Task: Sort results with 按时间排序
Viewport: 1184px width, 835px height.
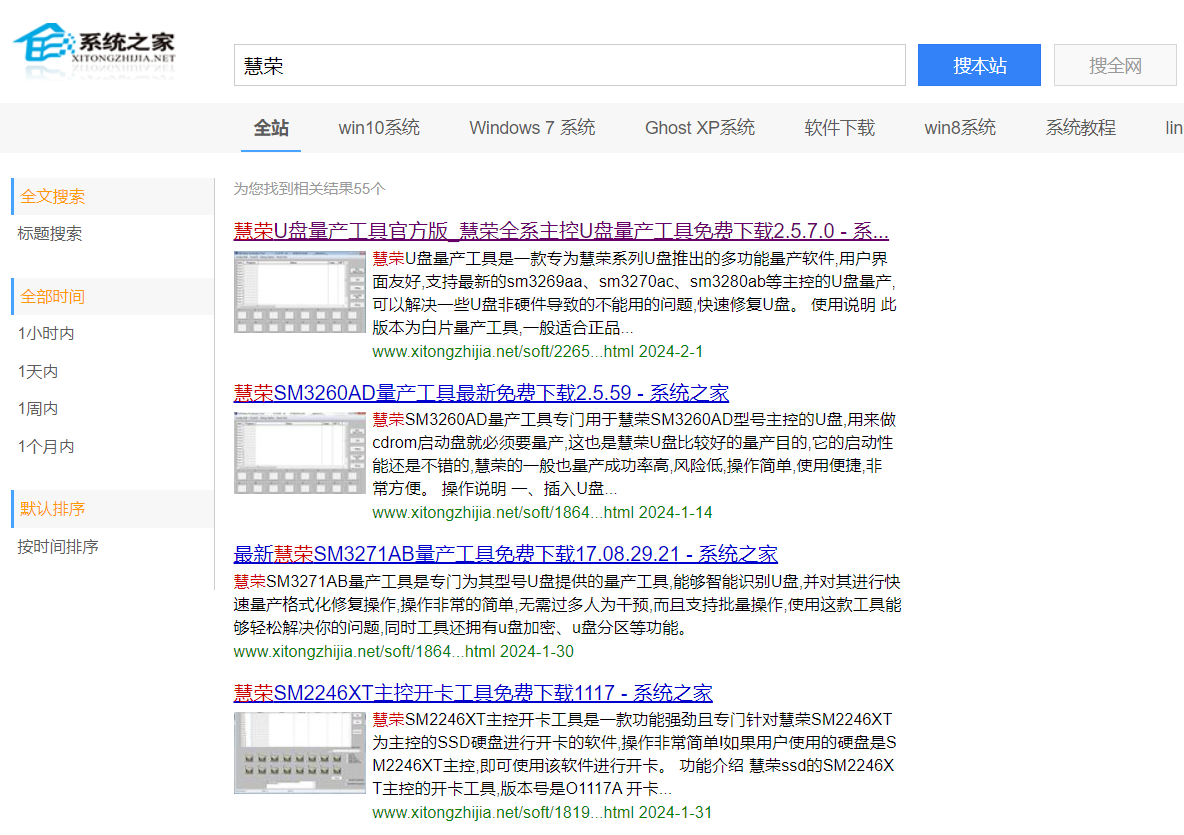Action: click(x=58, y=547)
